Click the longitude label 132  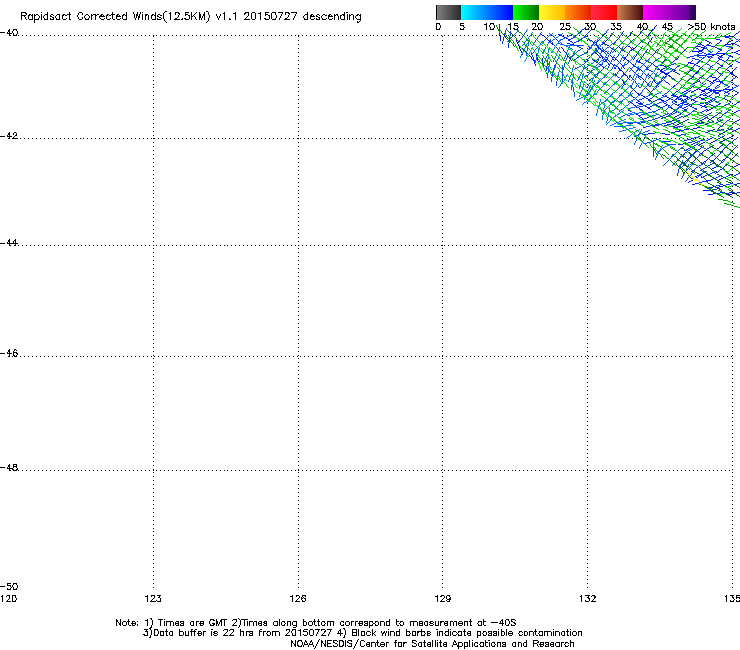click(x=588, y=599)
